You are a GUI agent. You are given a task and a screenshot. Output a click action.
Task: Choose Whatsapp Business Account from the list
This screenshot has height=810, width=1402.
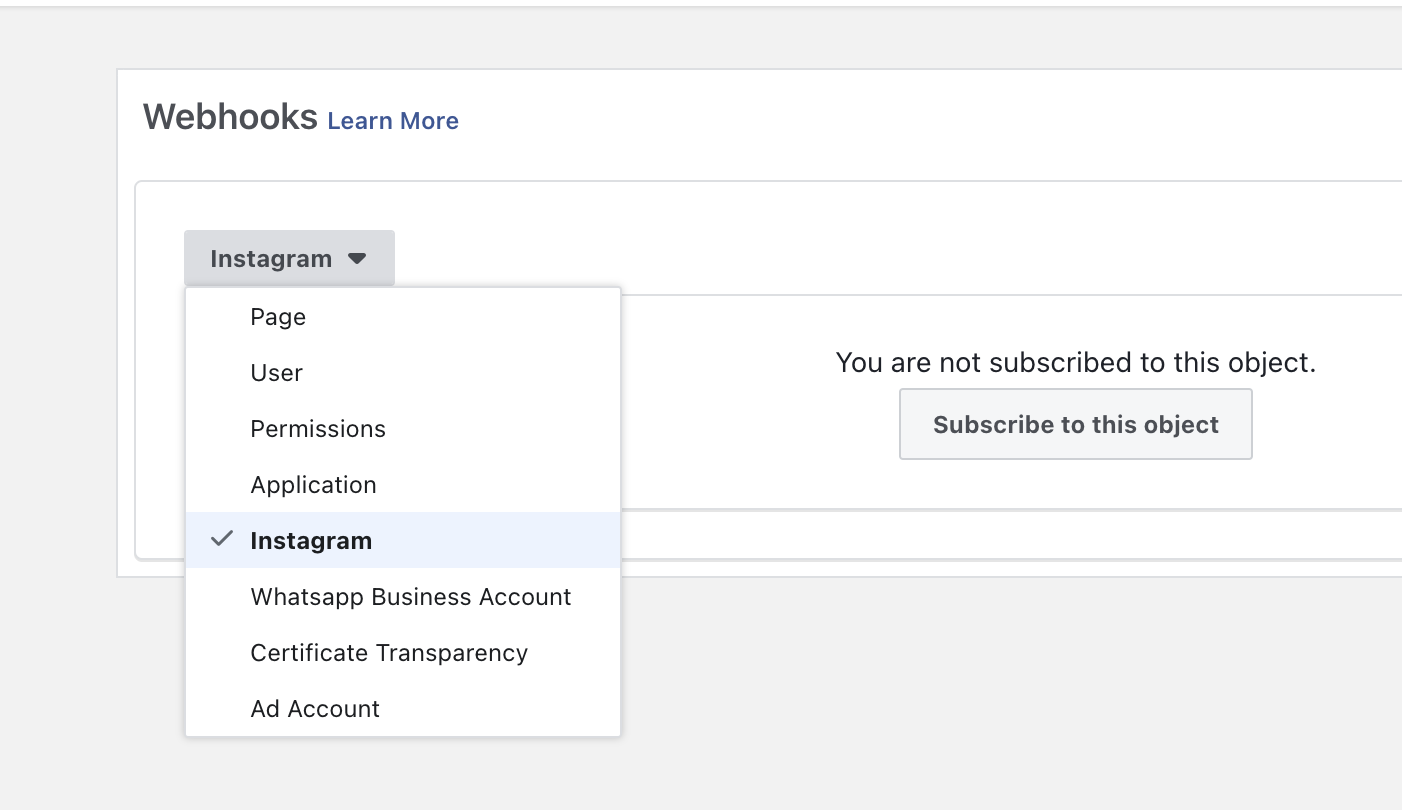410,597
